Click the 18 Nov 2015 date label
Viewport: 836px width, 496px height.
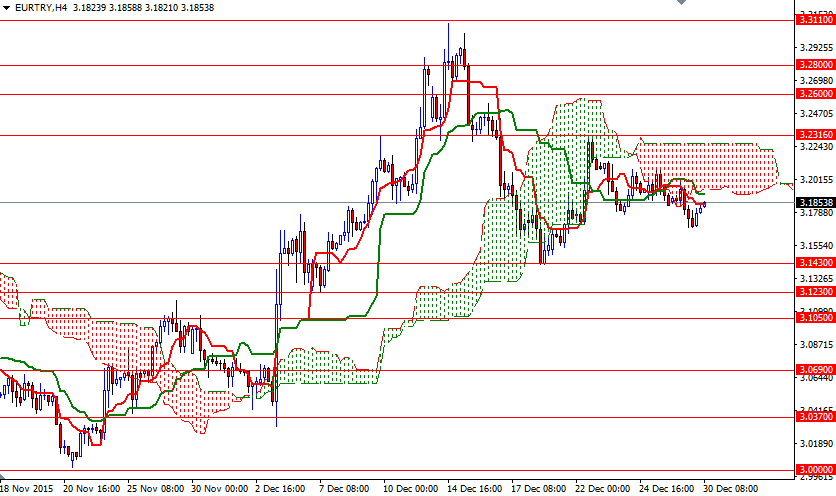point(27,489)
